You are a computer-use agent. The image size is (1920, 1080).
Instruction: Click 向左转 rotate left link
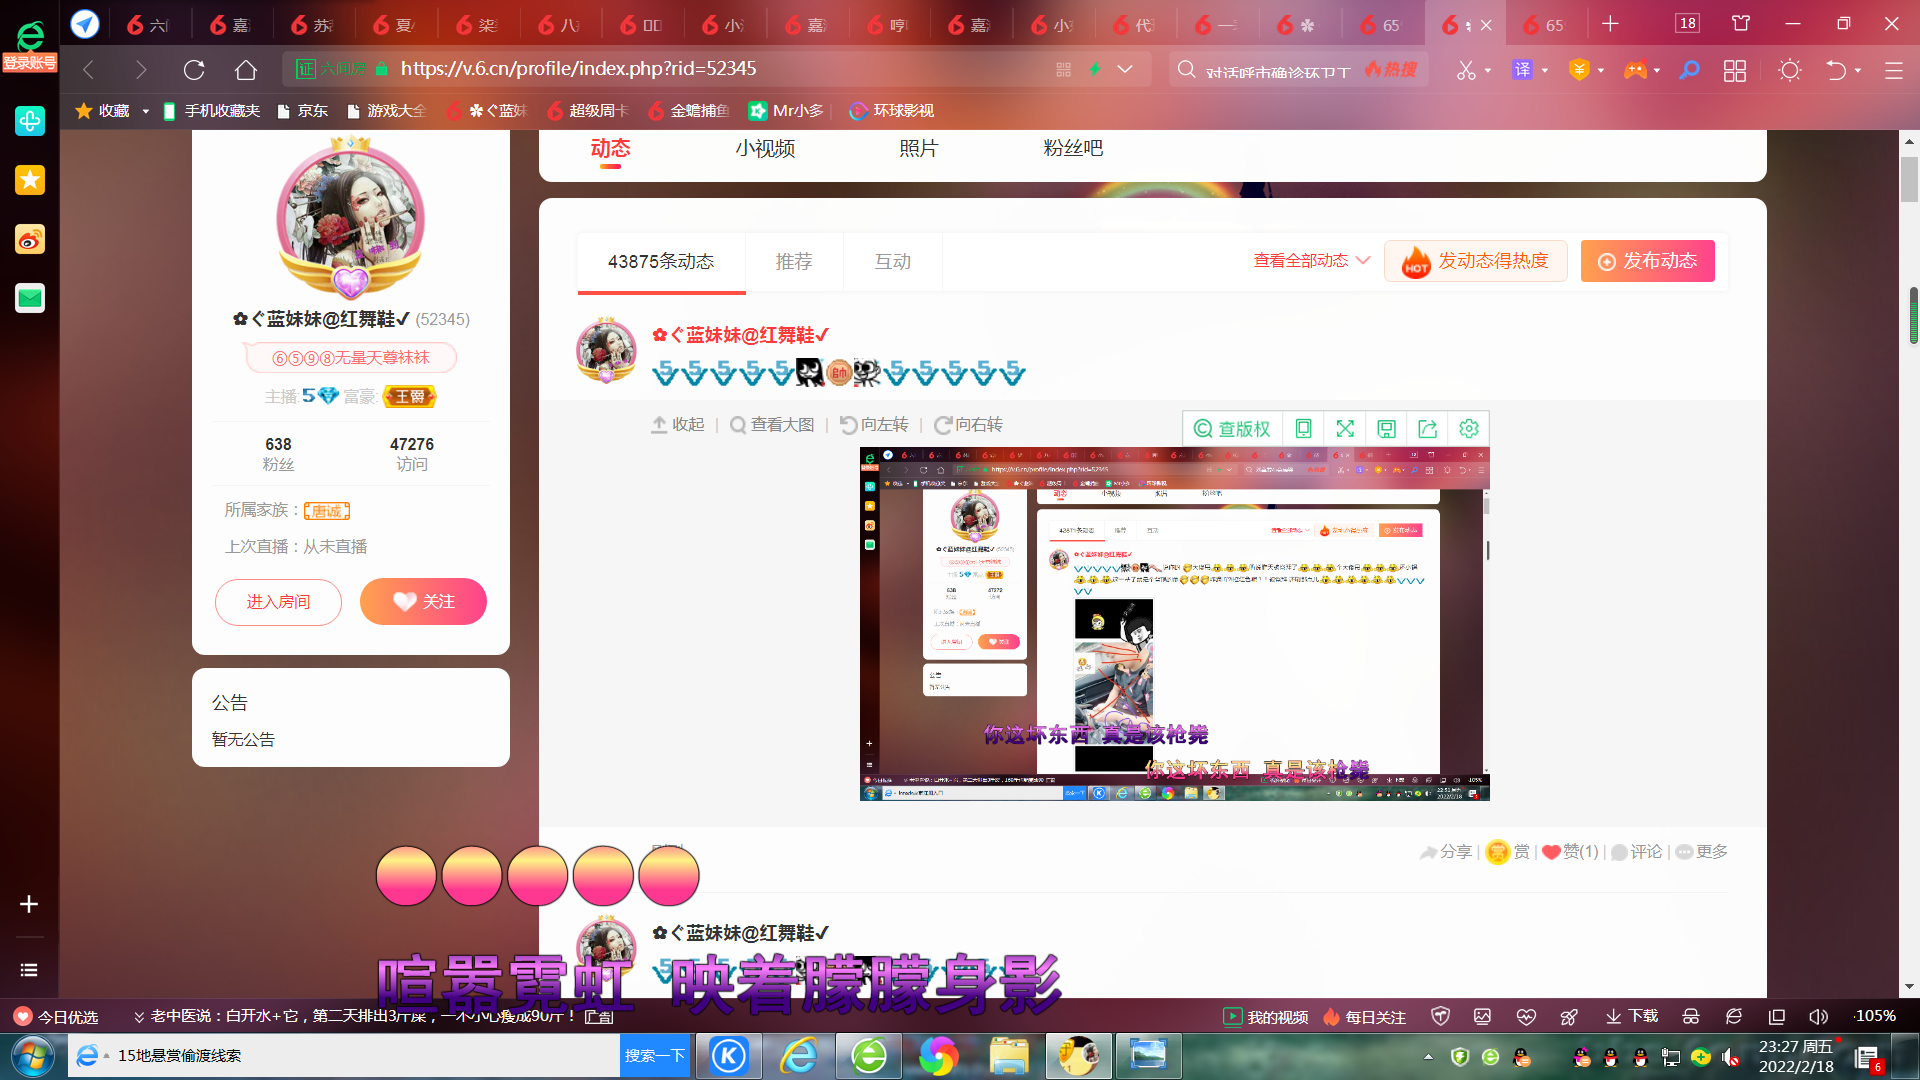tap(874, 425)
